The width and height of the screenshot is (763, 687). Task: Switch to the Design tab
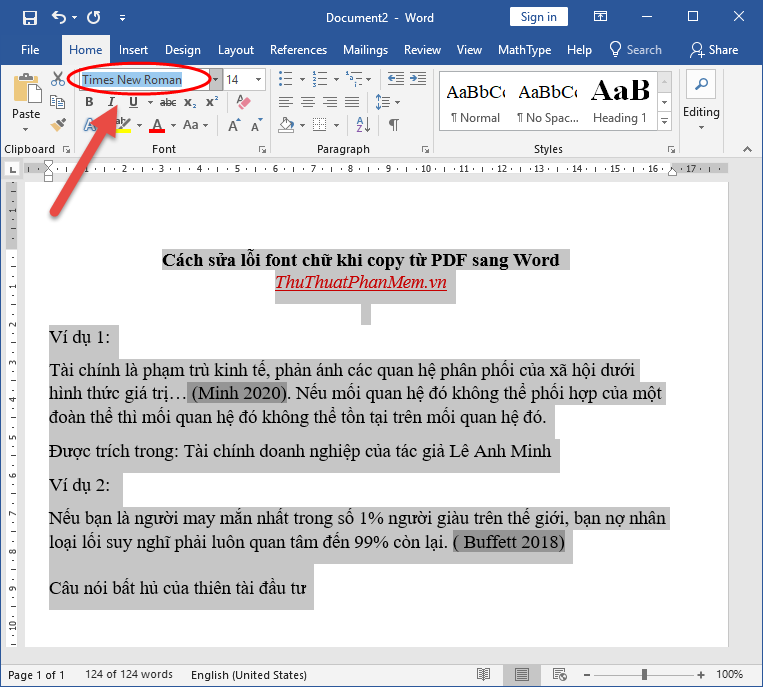click(x=182, y=50)
